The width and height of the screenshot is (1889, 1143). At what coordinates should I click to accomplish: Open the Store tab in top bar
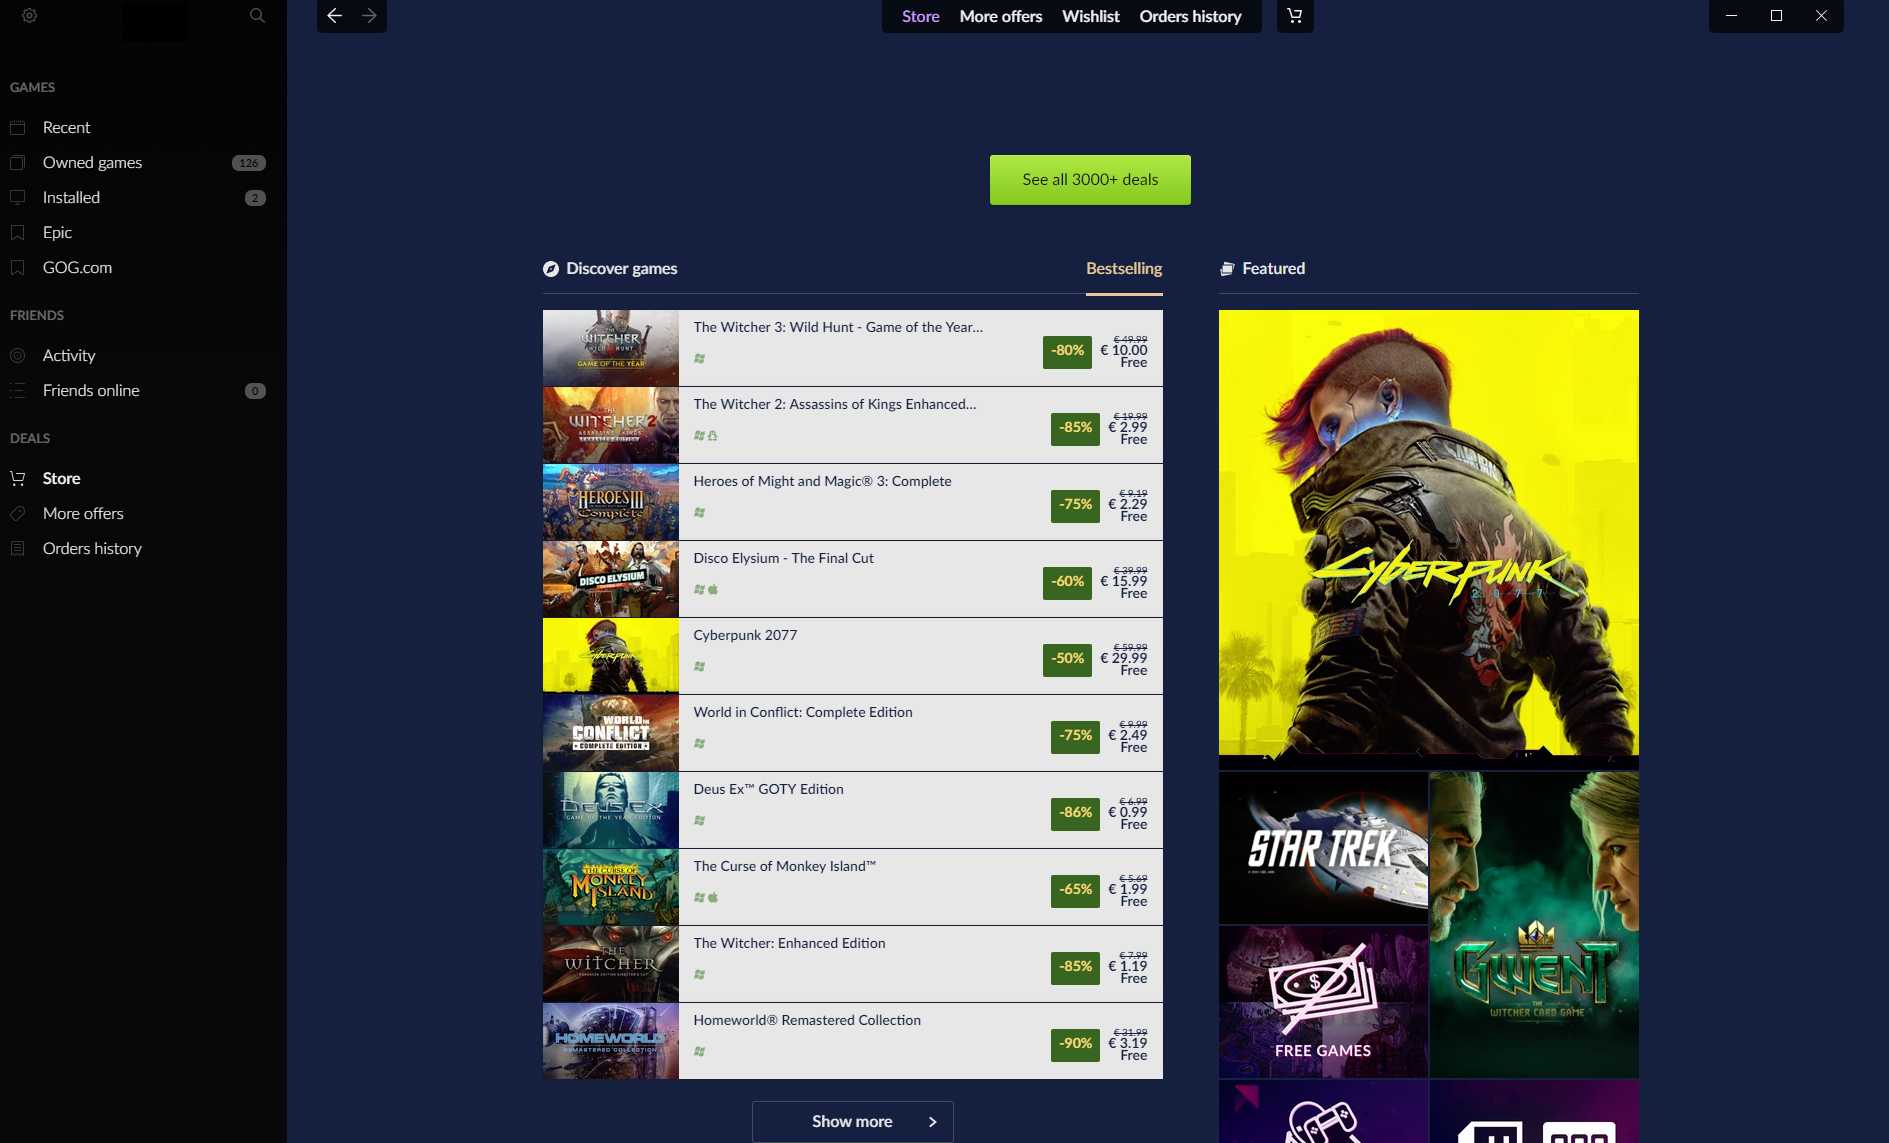[920, 16]
